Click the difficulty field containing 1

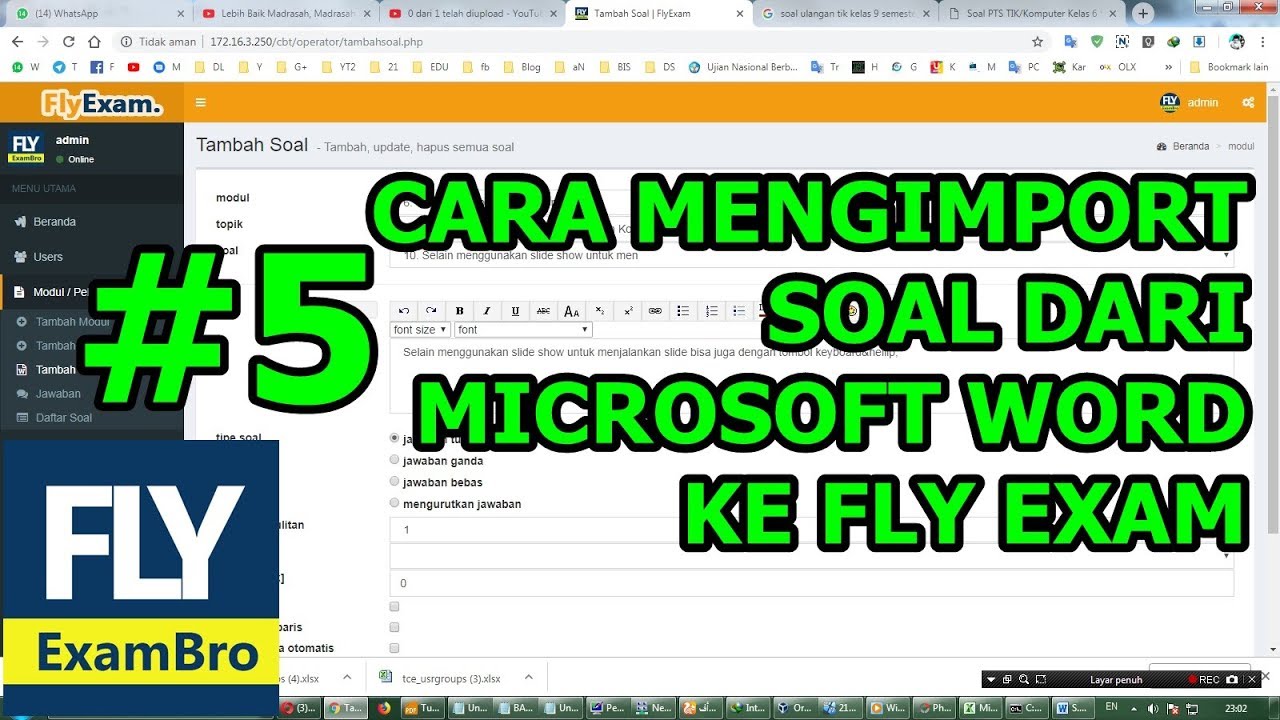coord(811,530)
